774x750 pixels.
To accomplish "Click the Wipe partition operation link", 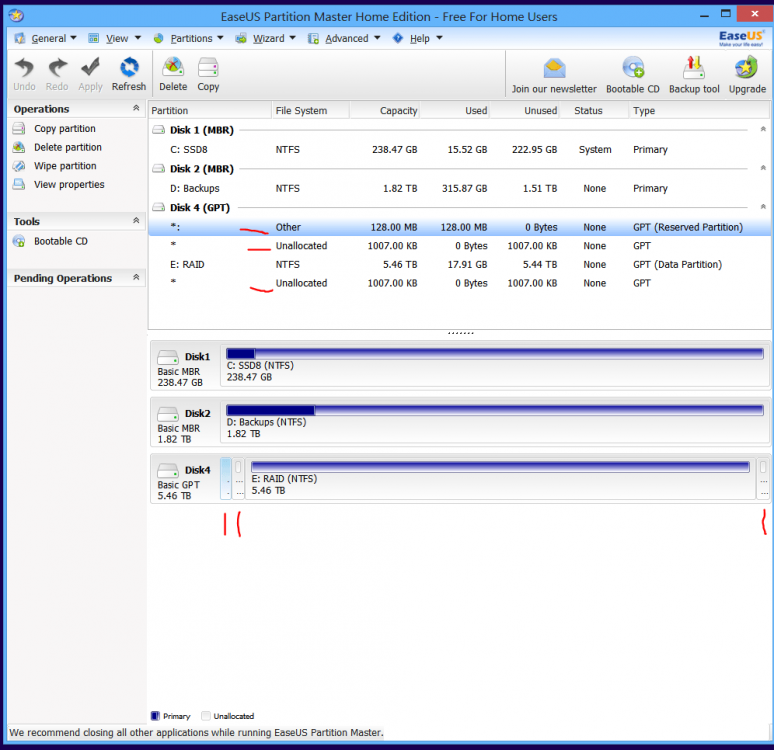I will pyautogui.click(x=65, y=166).
